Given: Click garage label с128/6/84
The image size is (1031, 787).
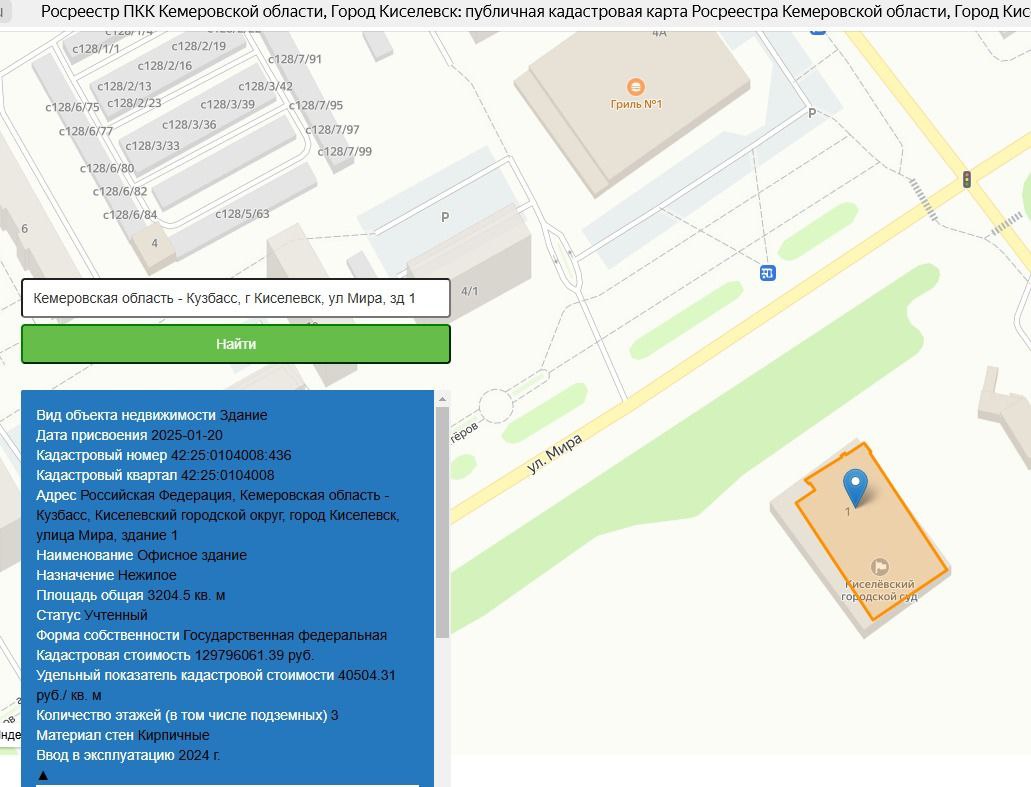Looking at the screenshot, I should (x=130, y=215).
